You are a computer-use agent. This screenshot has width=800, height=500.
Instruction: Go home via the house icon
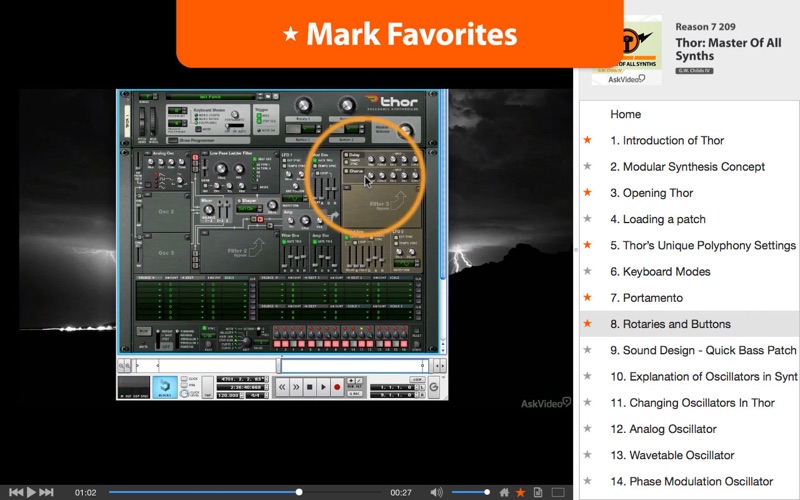(x=504, y=492)
